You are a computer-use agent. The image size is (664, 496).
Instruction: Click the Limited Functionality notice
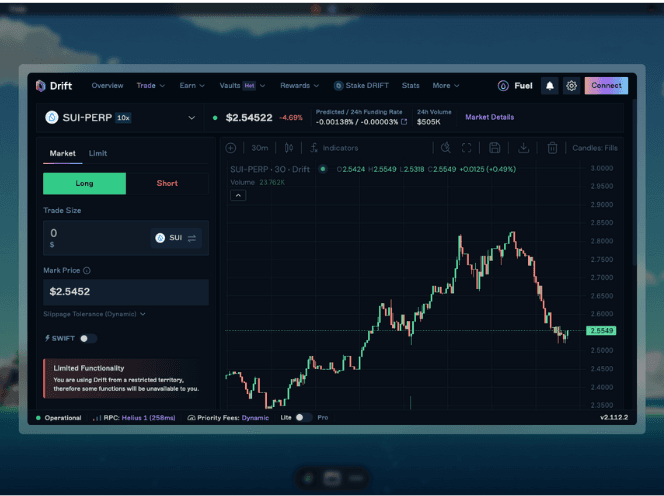tap(124, 378)
